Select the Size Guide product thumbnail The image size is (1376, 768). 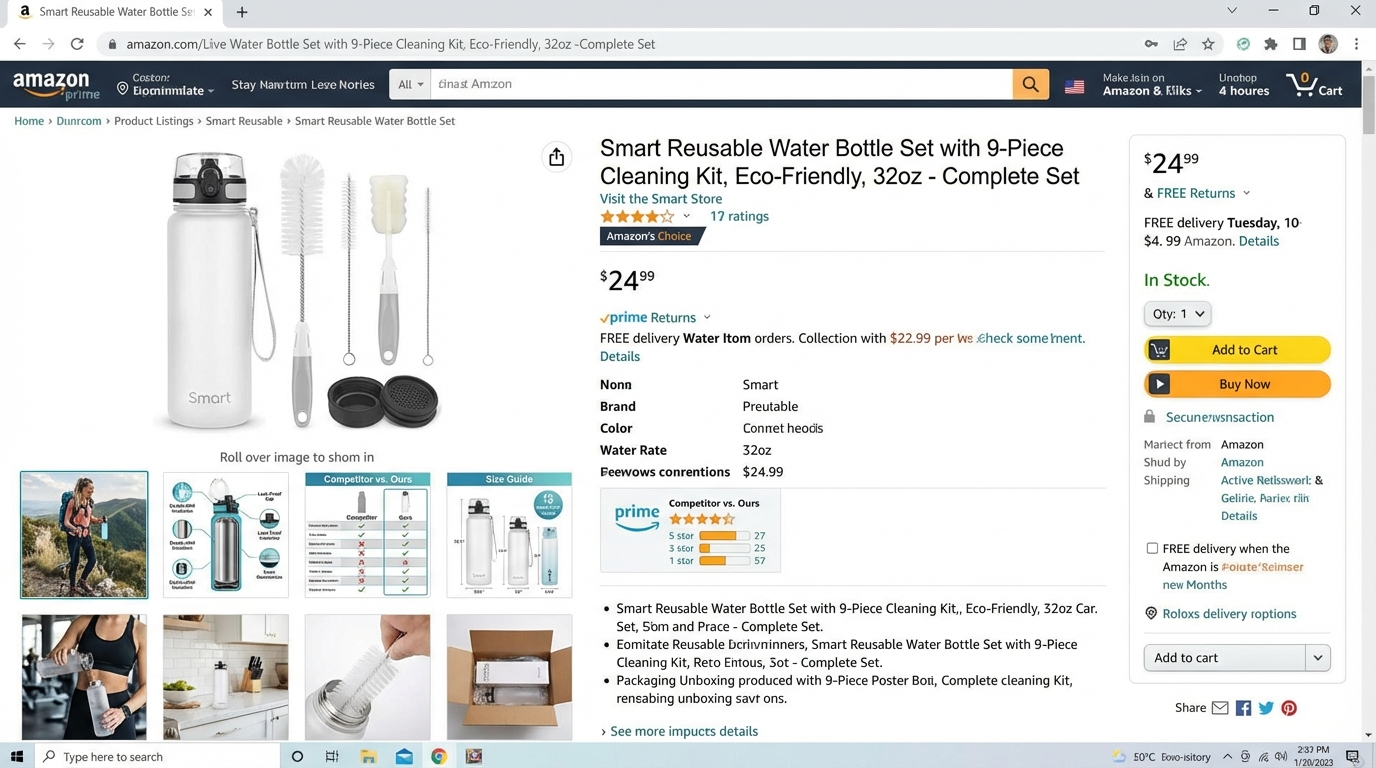508,534
